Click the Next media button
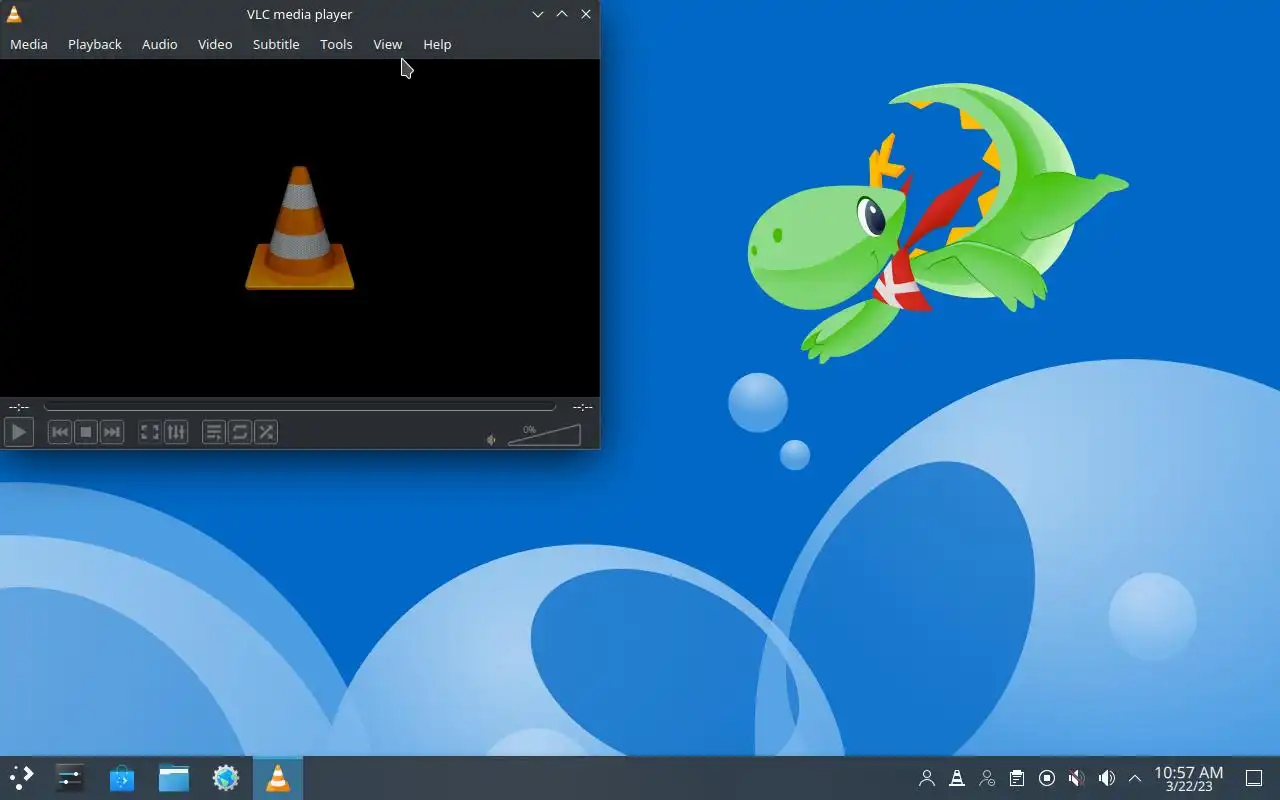Viewport: 1280px width, 800px height. [112, 432]
